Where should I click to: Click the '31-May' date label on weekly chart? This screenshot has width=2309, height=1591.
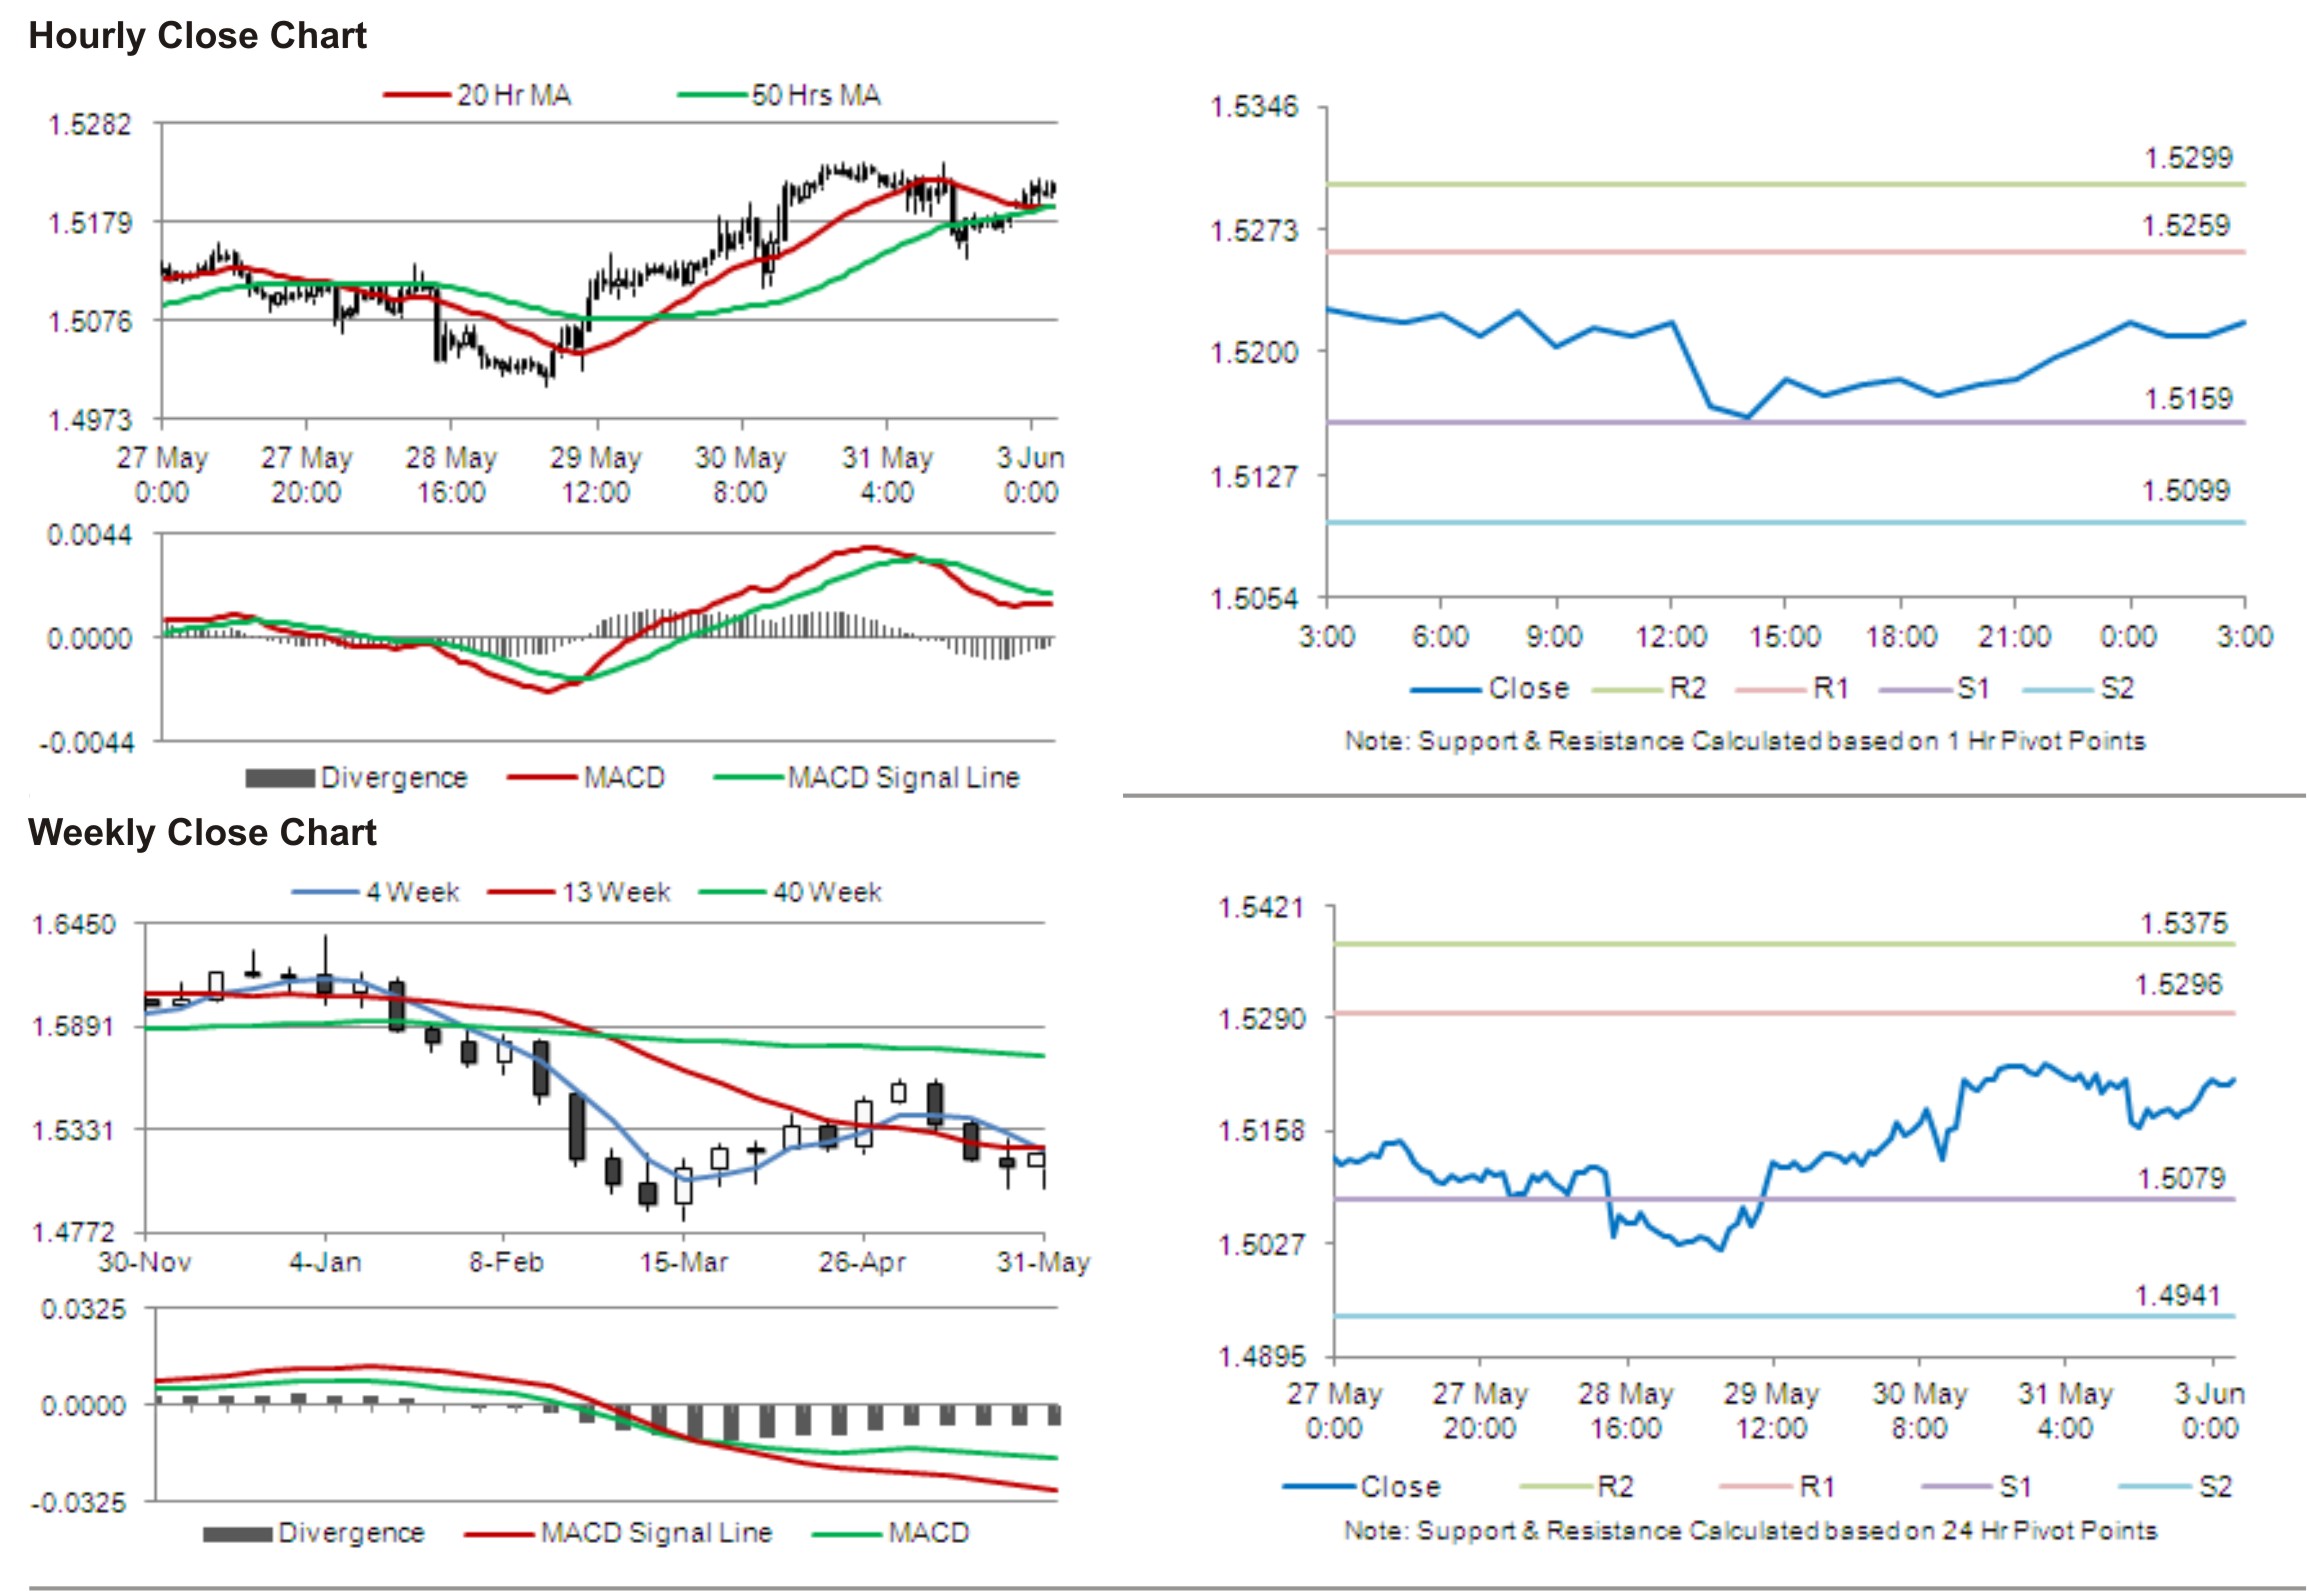click(1043, 1262)
